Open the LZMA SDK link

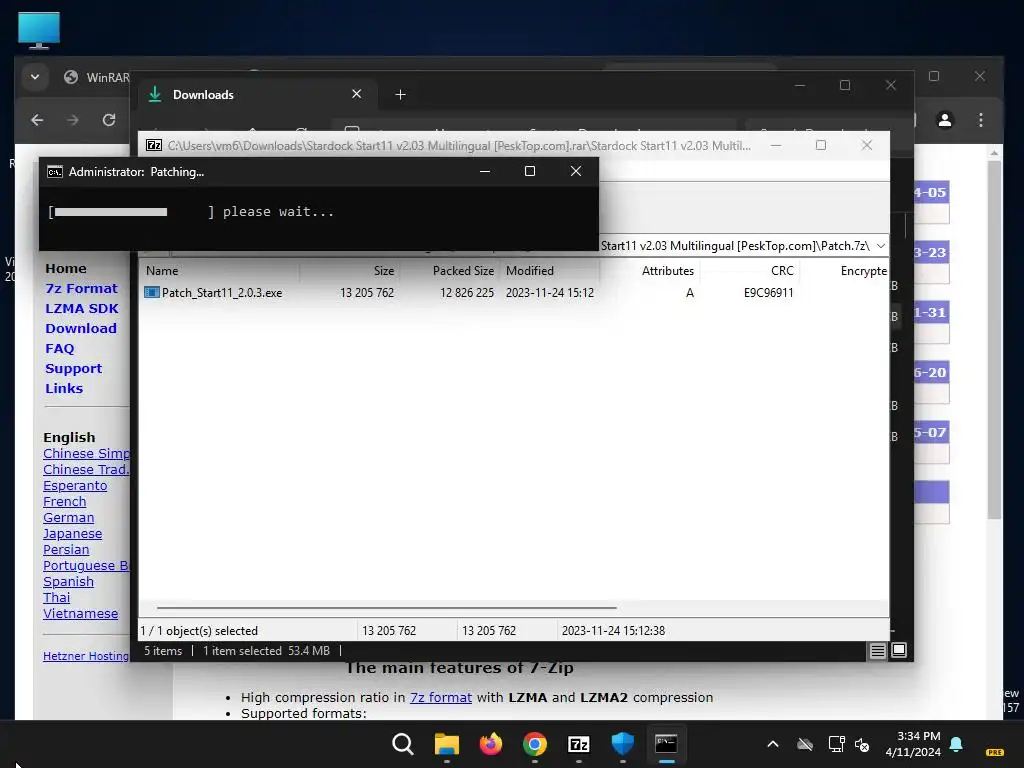(x=82, y=308)
